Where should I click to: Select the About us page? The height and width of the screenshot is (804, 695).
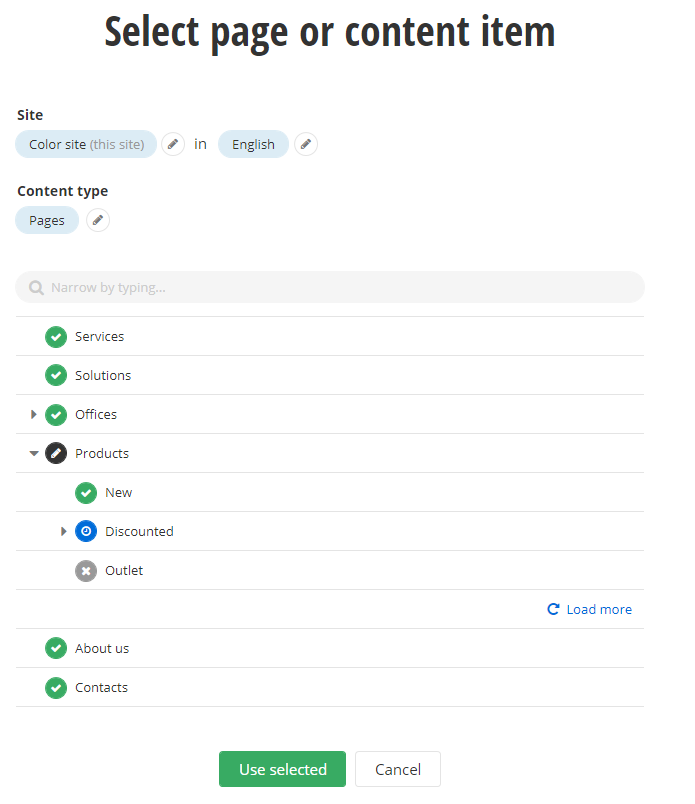click(x=102, y=649)
